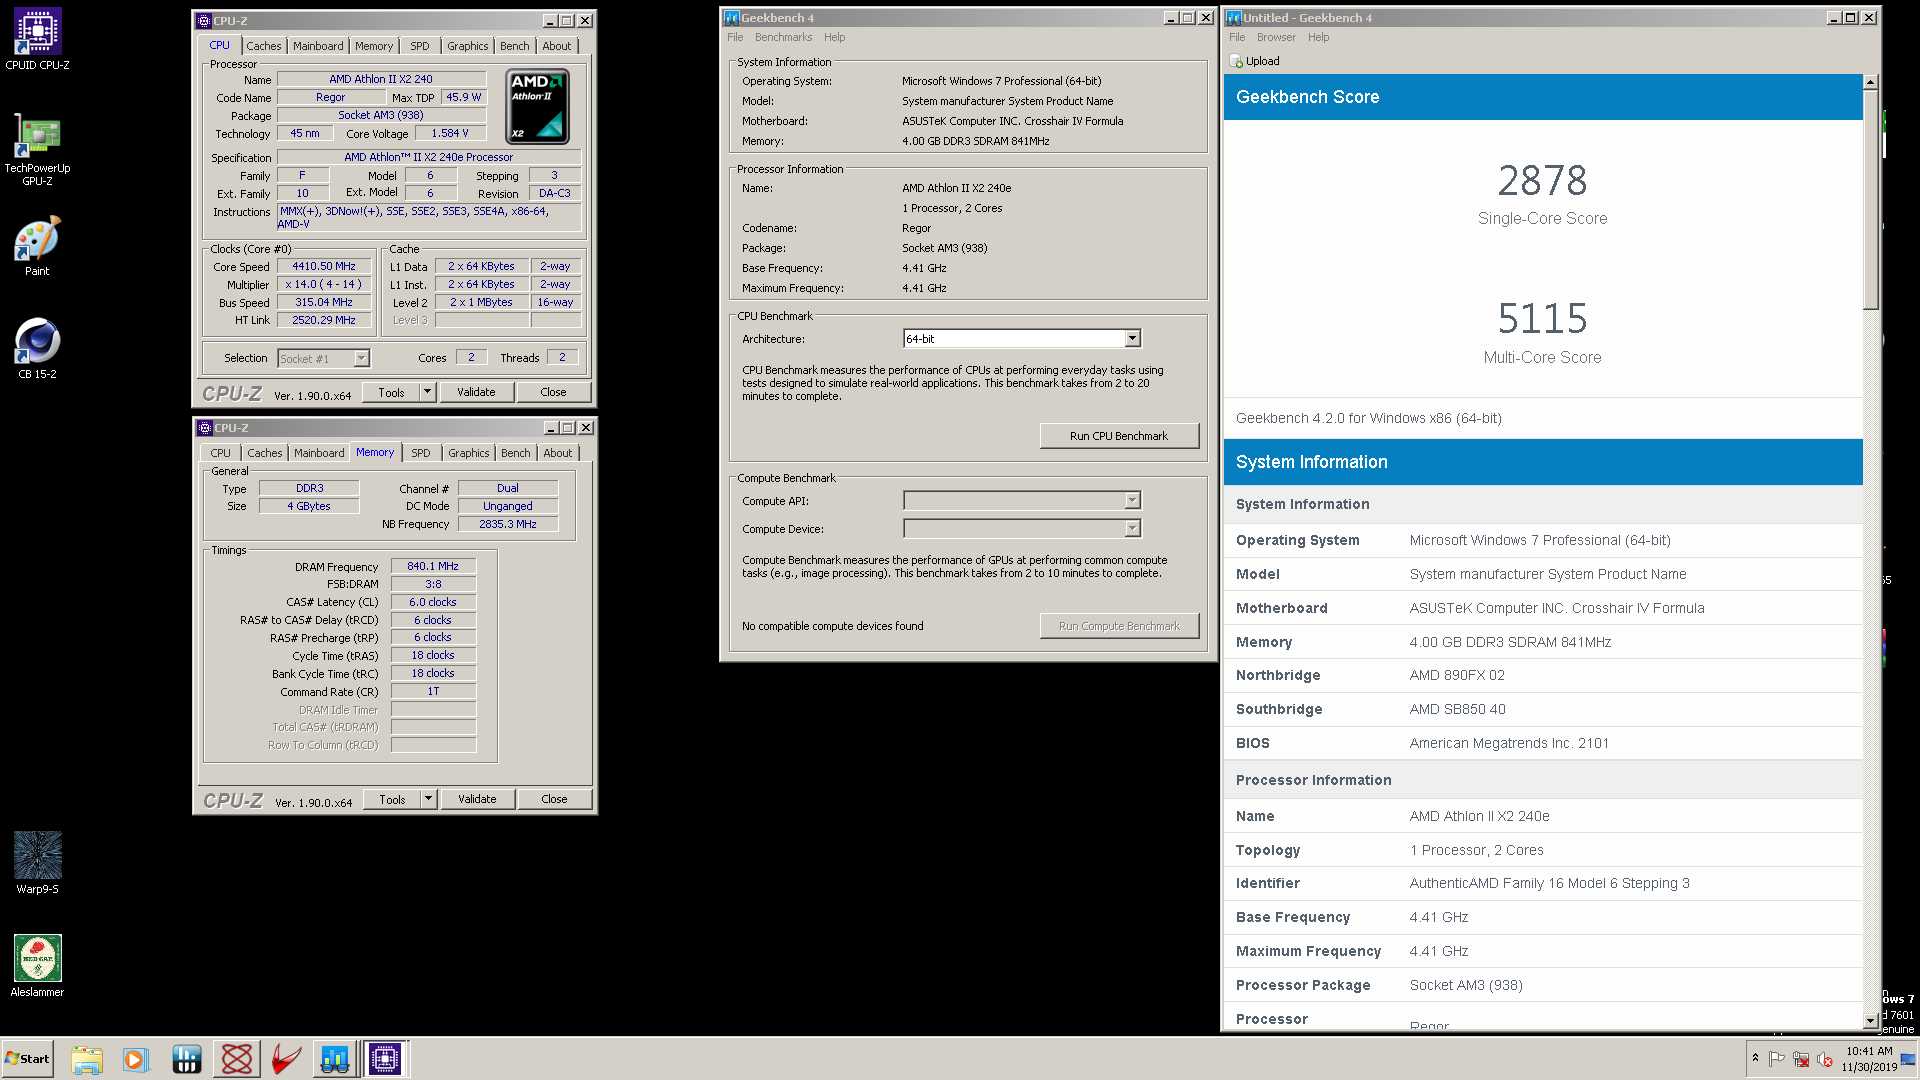Open the TechPowerUp GPU-Z desktop icon

(37, 150)
